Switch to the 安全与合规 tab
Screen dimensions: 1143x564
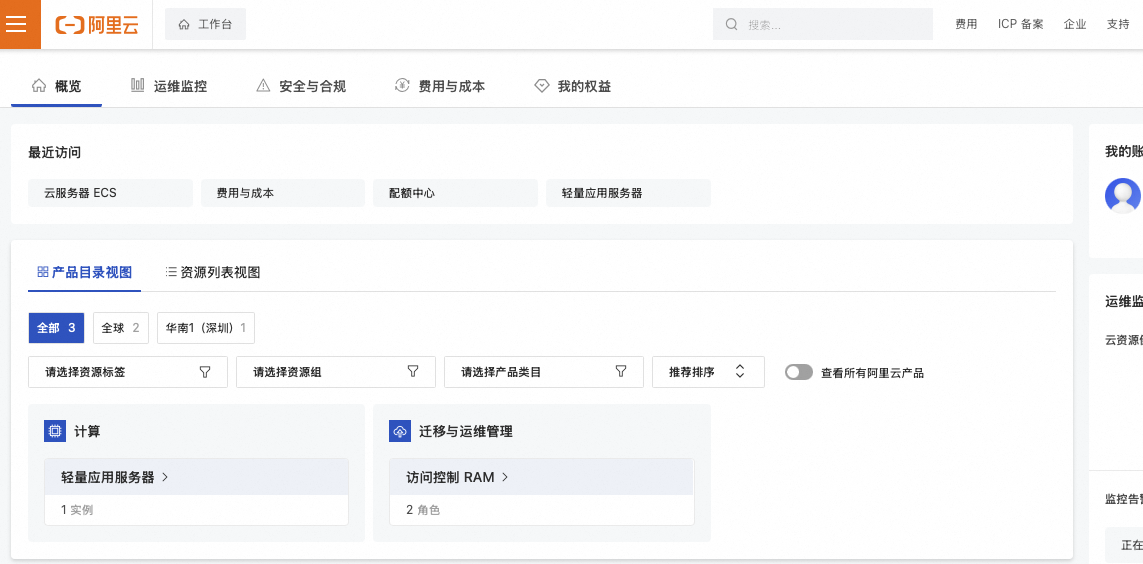[301, 86]
